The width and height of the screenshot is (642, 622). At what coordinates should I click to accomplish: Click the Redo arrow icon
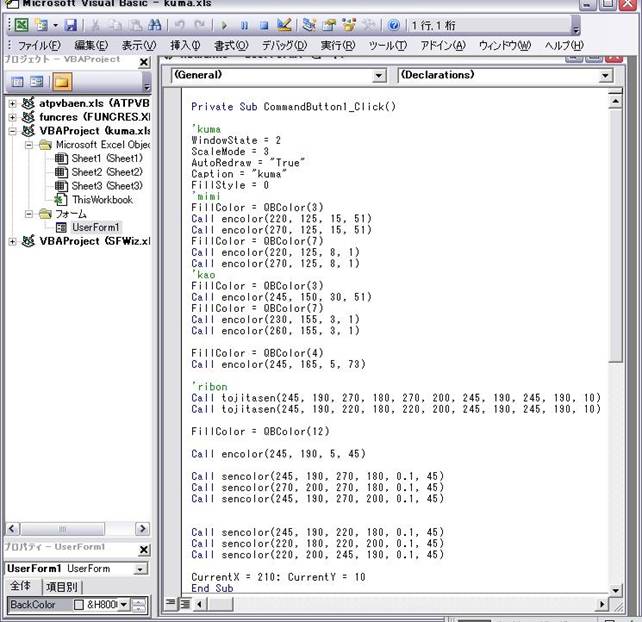coord(200,25)
